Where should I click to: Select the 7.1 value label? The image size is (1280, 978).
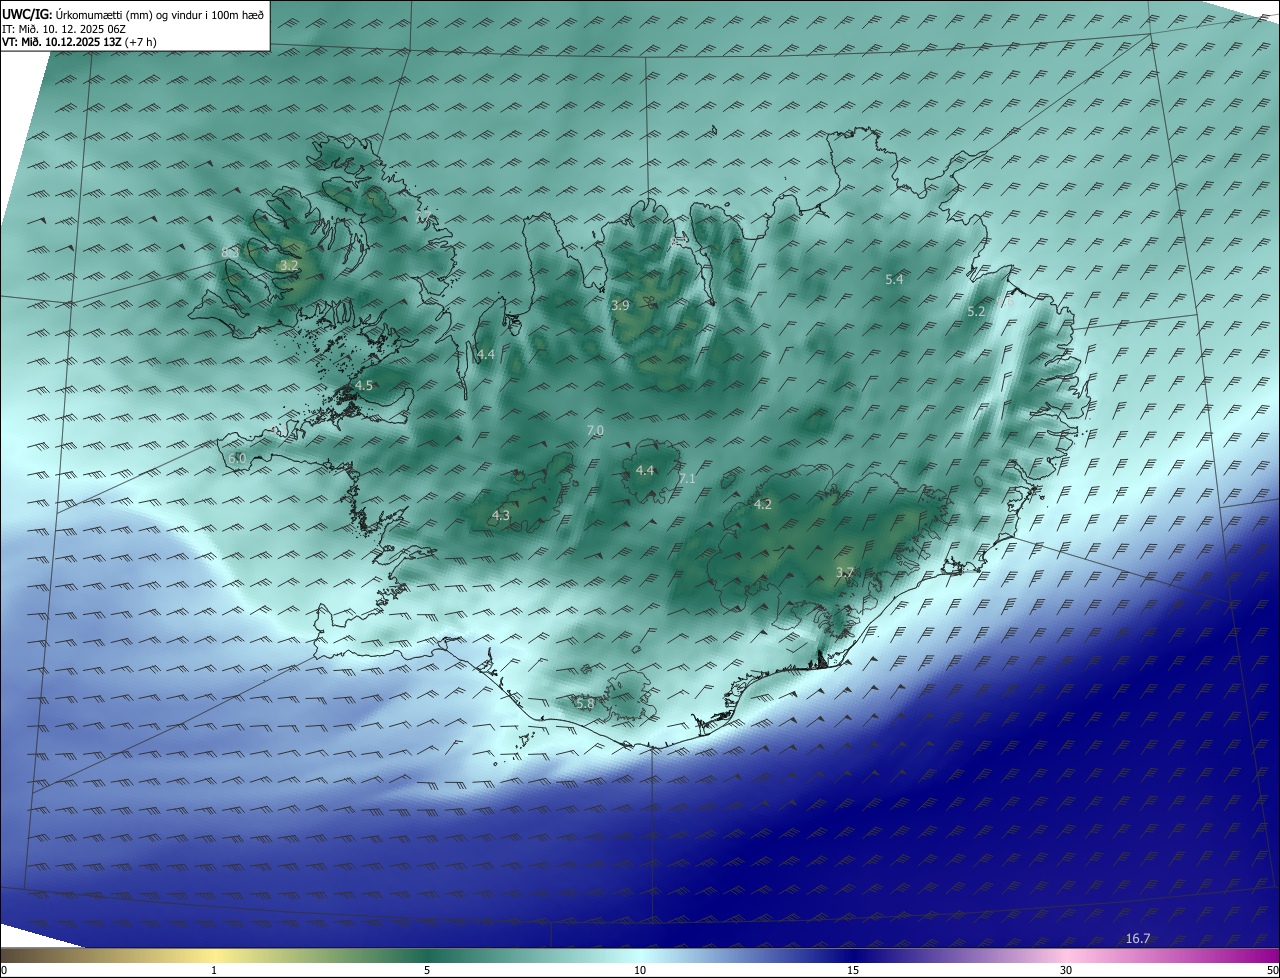pos(686,479)
